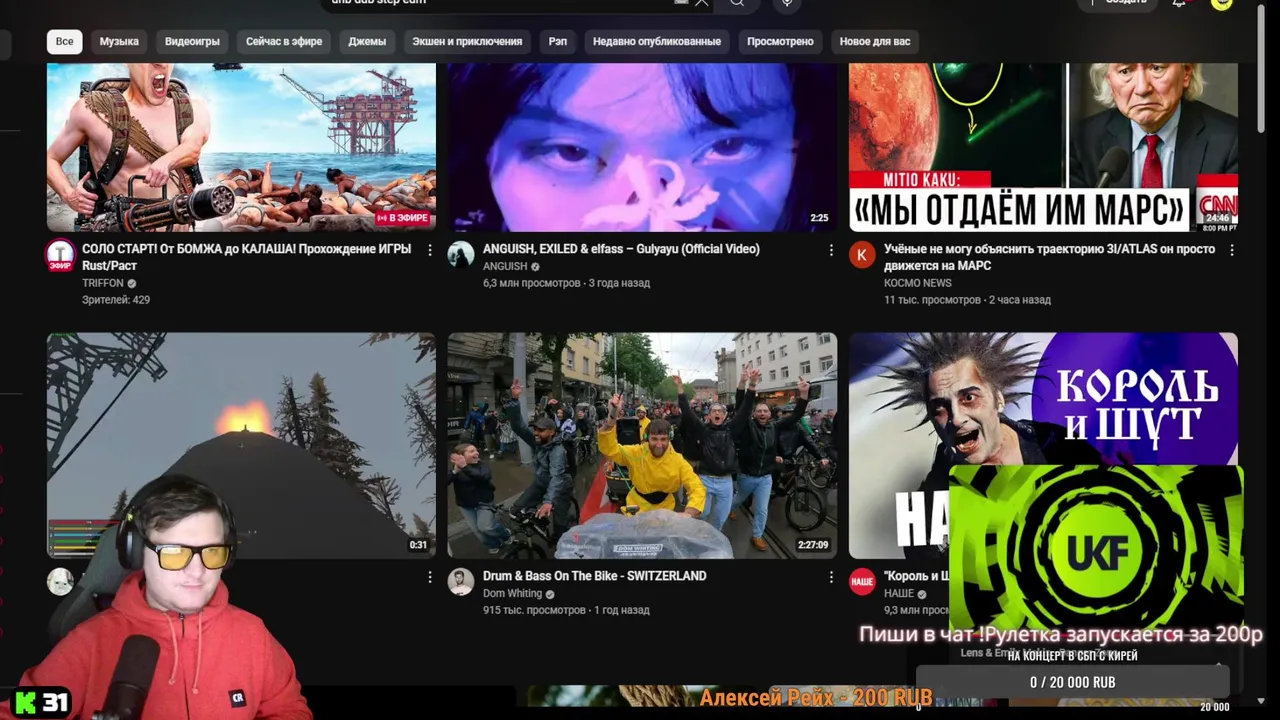Click the 2:25 duration badge
This screenshot has height=720, width=1280.
(819, 218)
